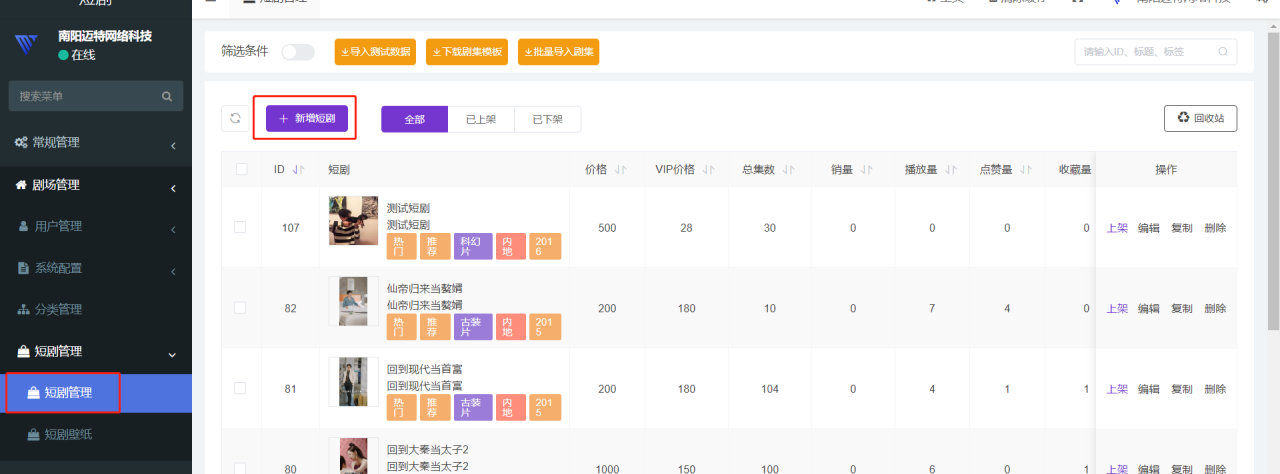Collapse the 短剧管理 parent menu
Image resolution: width=1280 pixels, height=474 pixels.
tap(96, 351)
